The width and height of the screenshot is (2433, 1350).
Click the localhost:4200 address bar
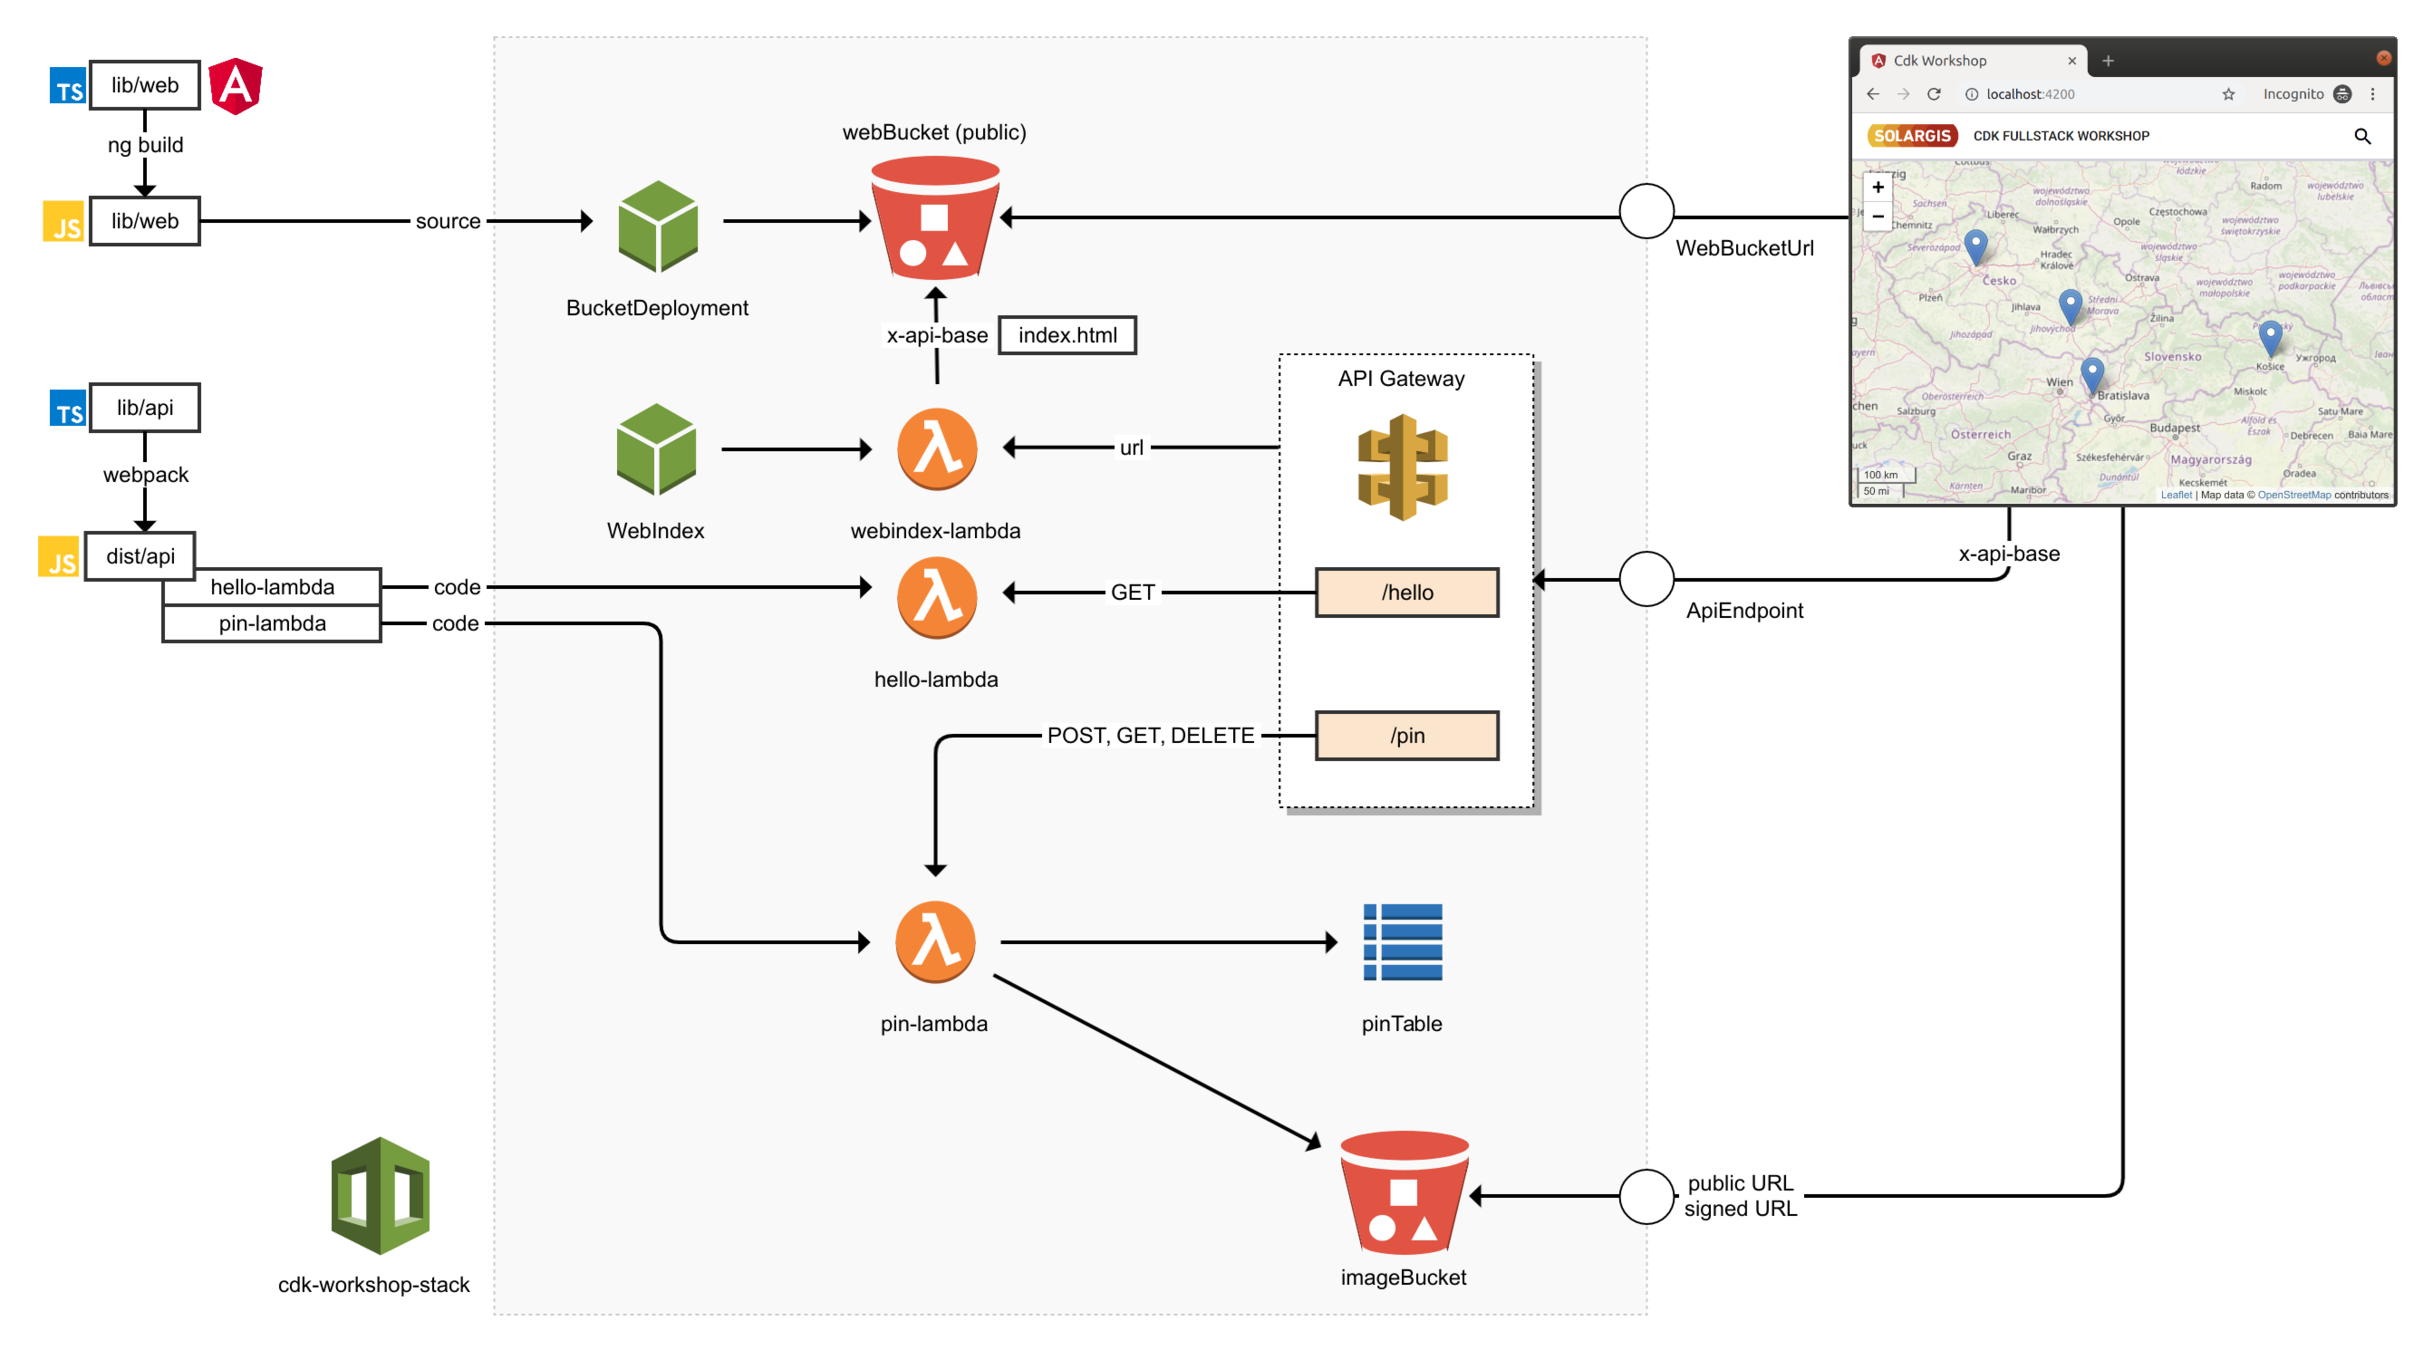(x=2030, y=94)
